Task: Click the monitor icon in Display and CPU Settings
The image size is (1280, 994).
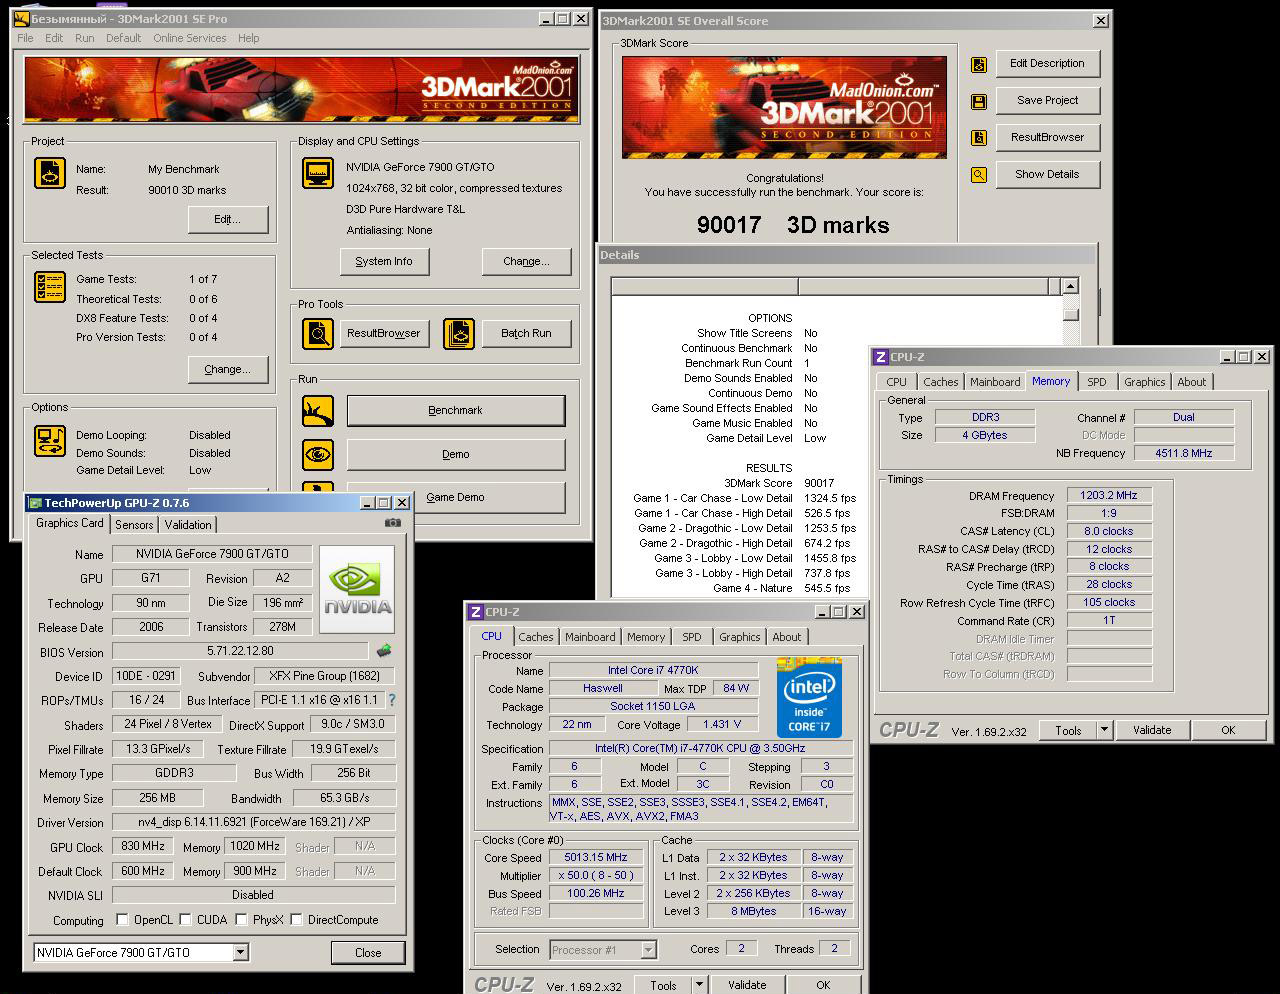Action: tap(318, 173)
